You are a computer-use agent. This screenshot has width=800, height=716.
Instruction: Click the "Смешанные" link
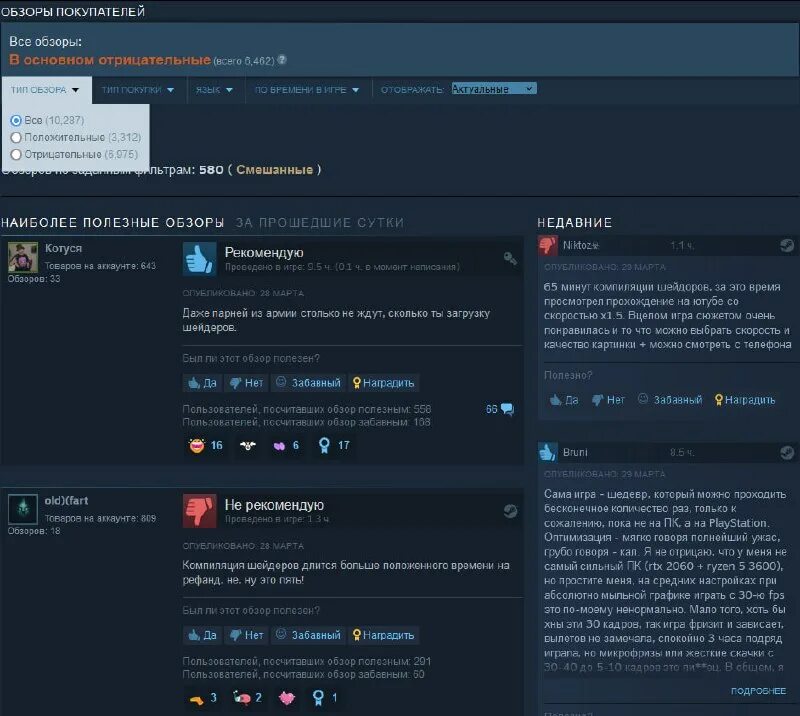coord(276,170)
